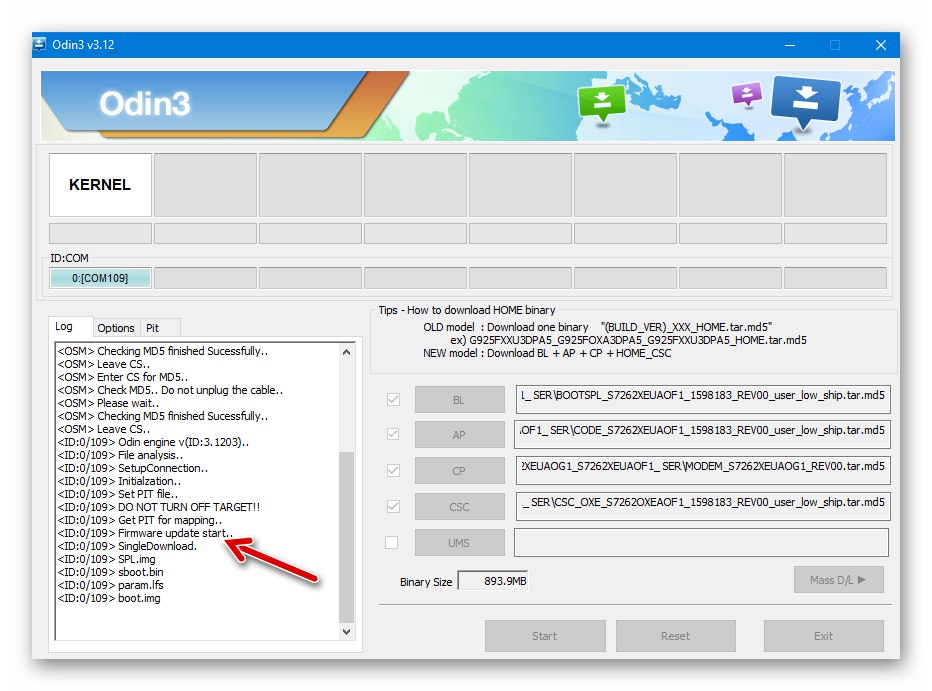Click the AP file button
This screenshot has height=691, width=932.
tap(459, 435)
